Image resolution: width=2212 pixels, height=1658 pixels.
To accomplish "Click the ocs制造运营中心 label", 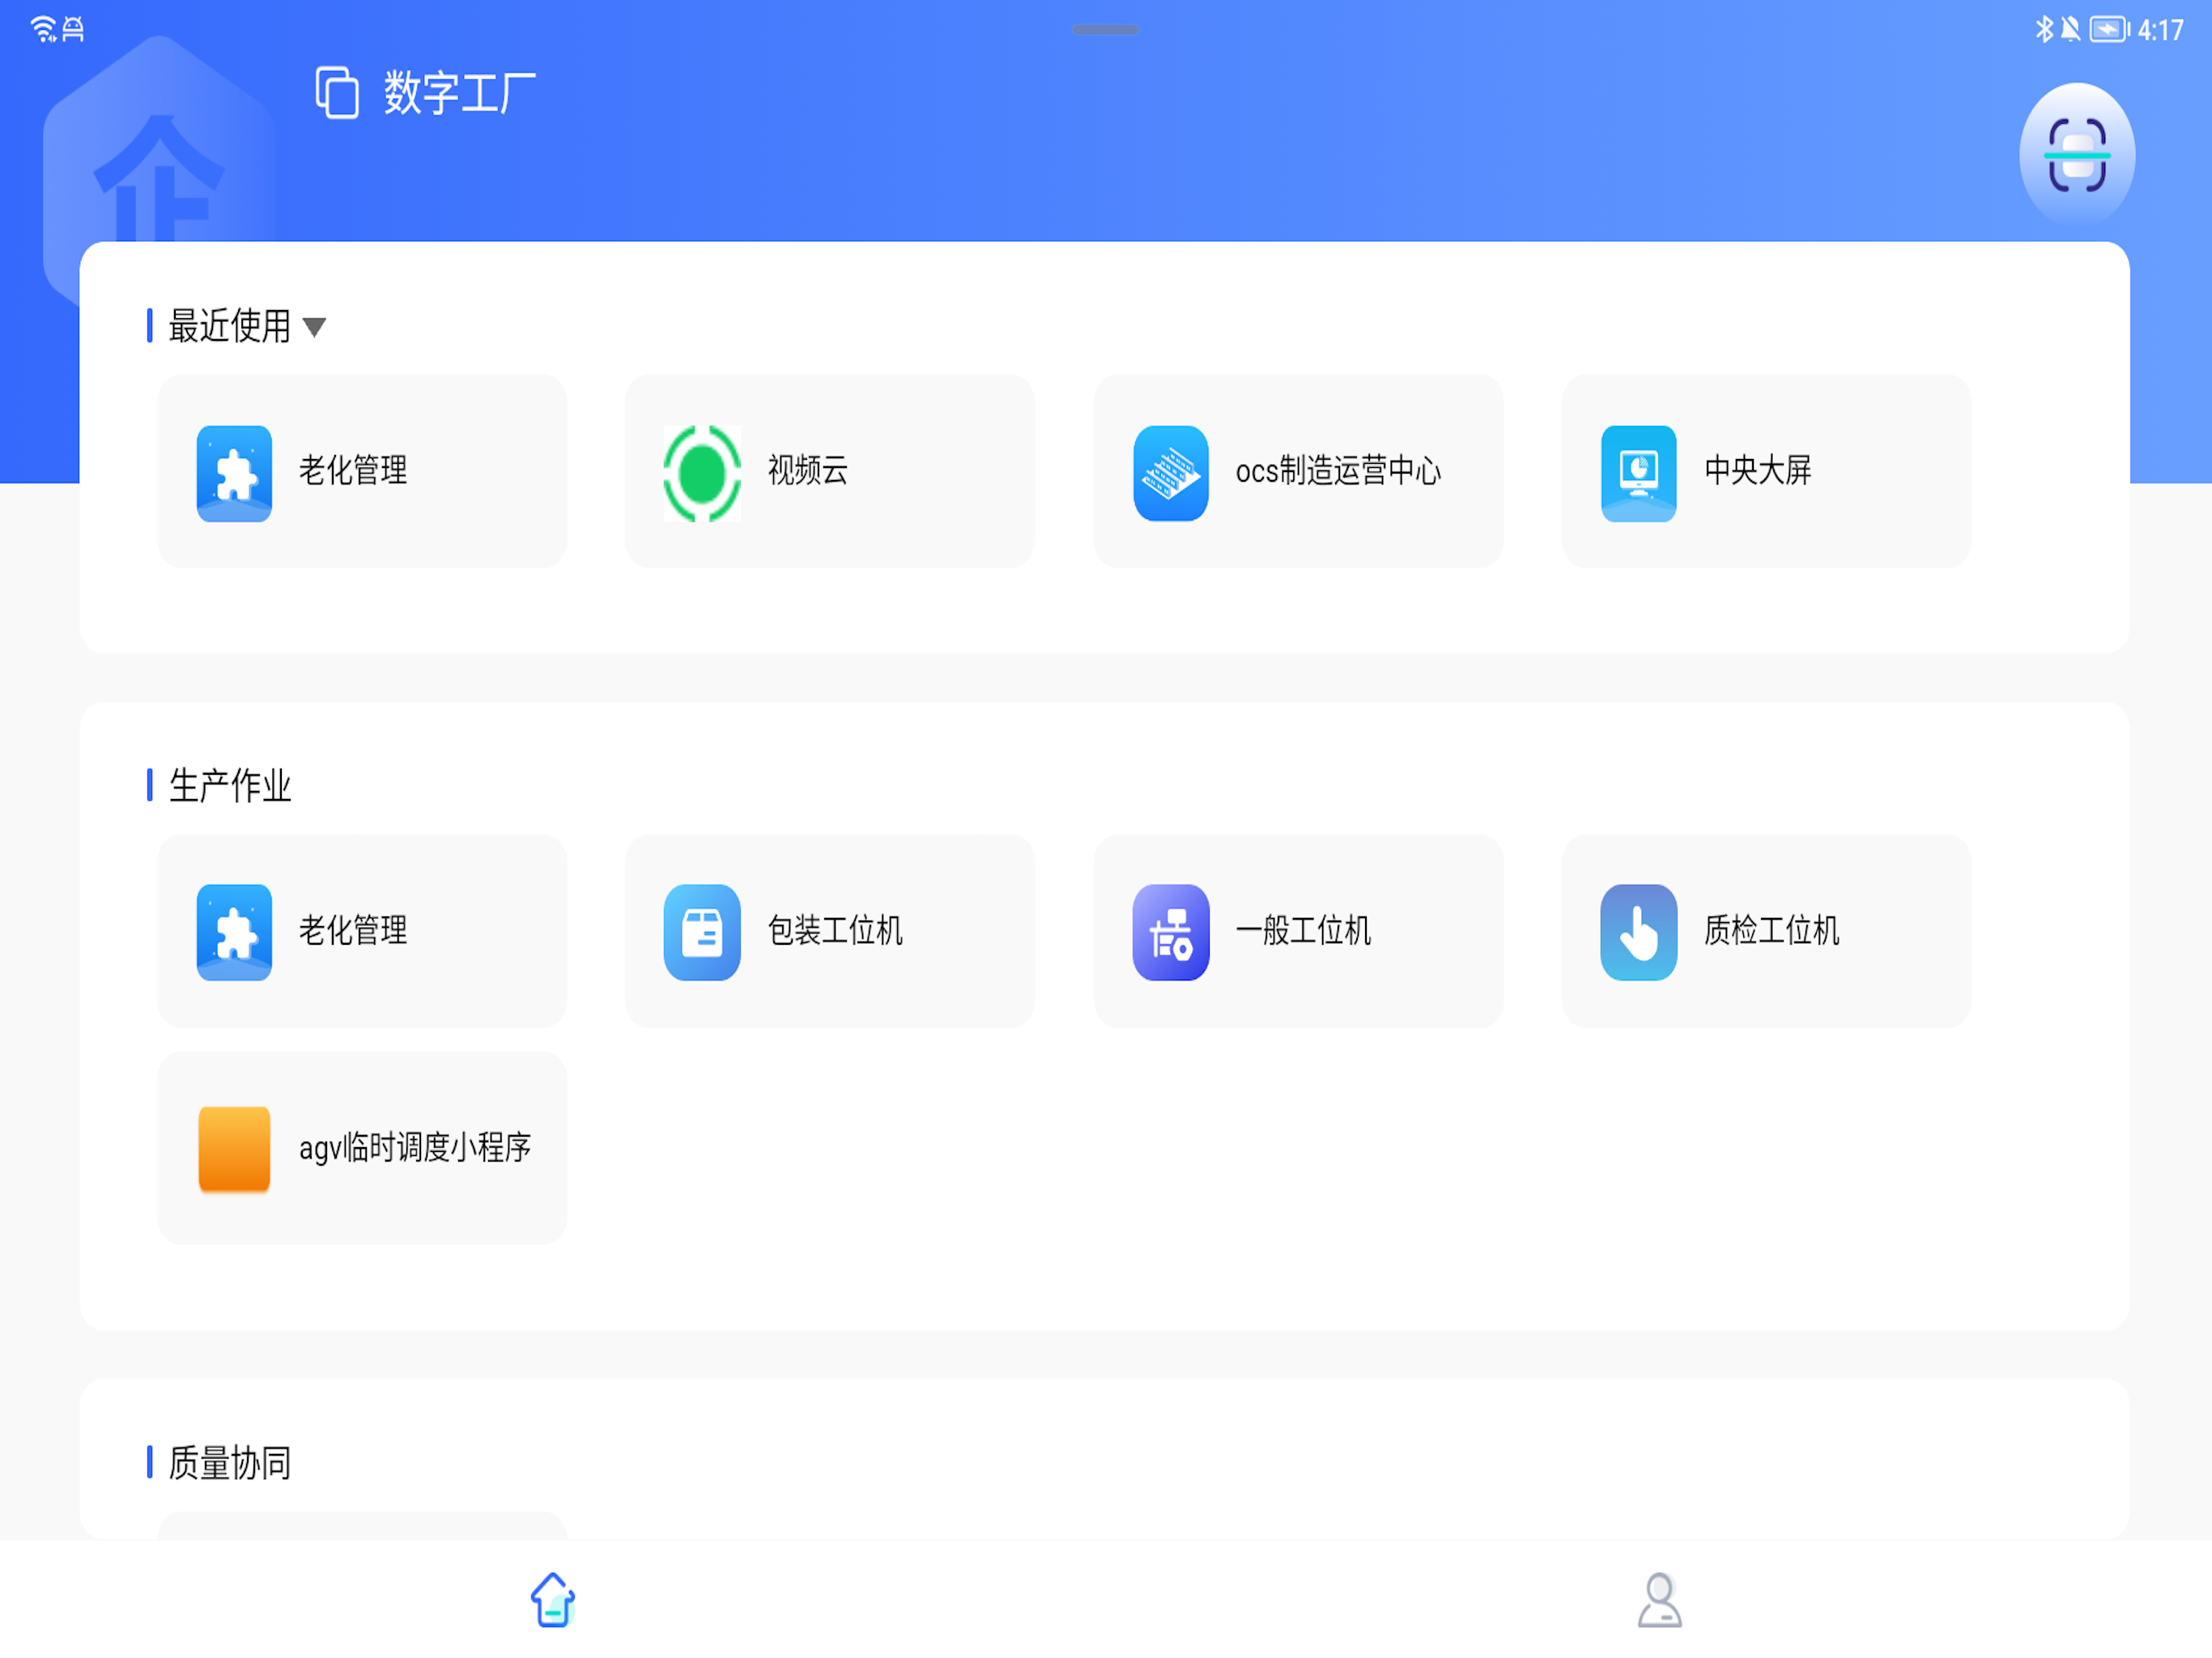I will 1338,470.
